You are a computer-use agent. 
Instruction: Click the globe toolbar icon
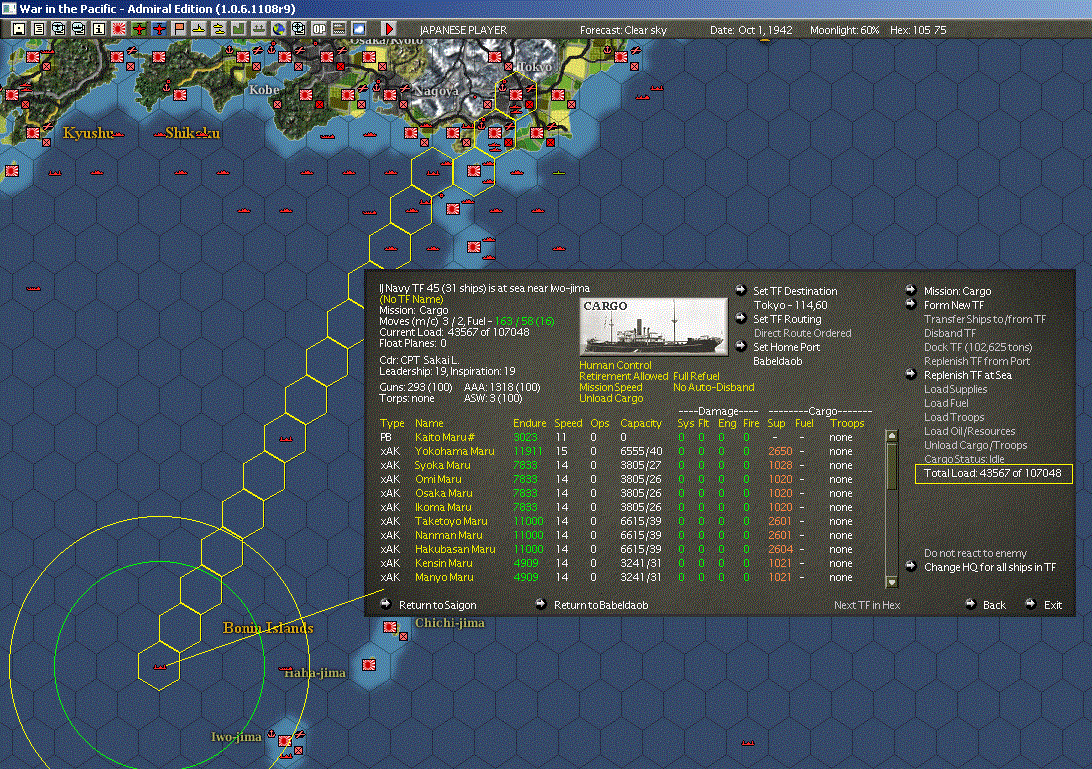tap(279, 29)
